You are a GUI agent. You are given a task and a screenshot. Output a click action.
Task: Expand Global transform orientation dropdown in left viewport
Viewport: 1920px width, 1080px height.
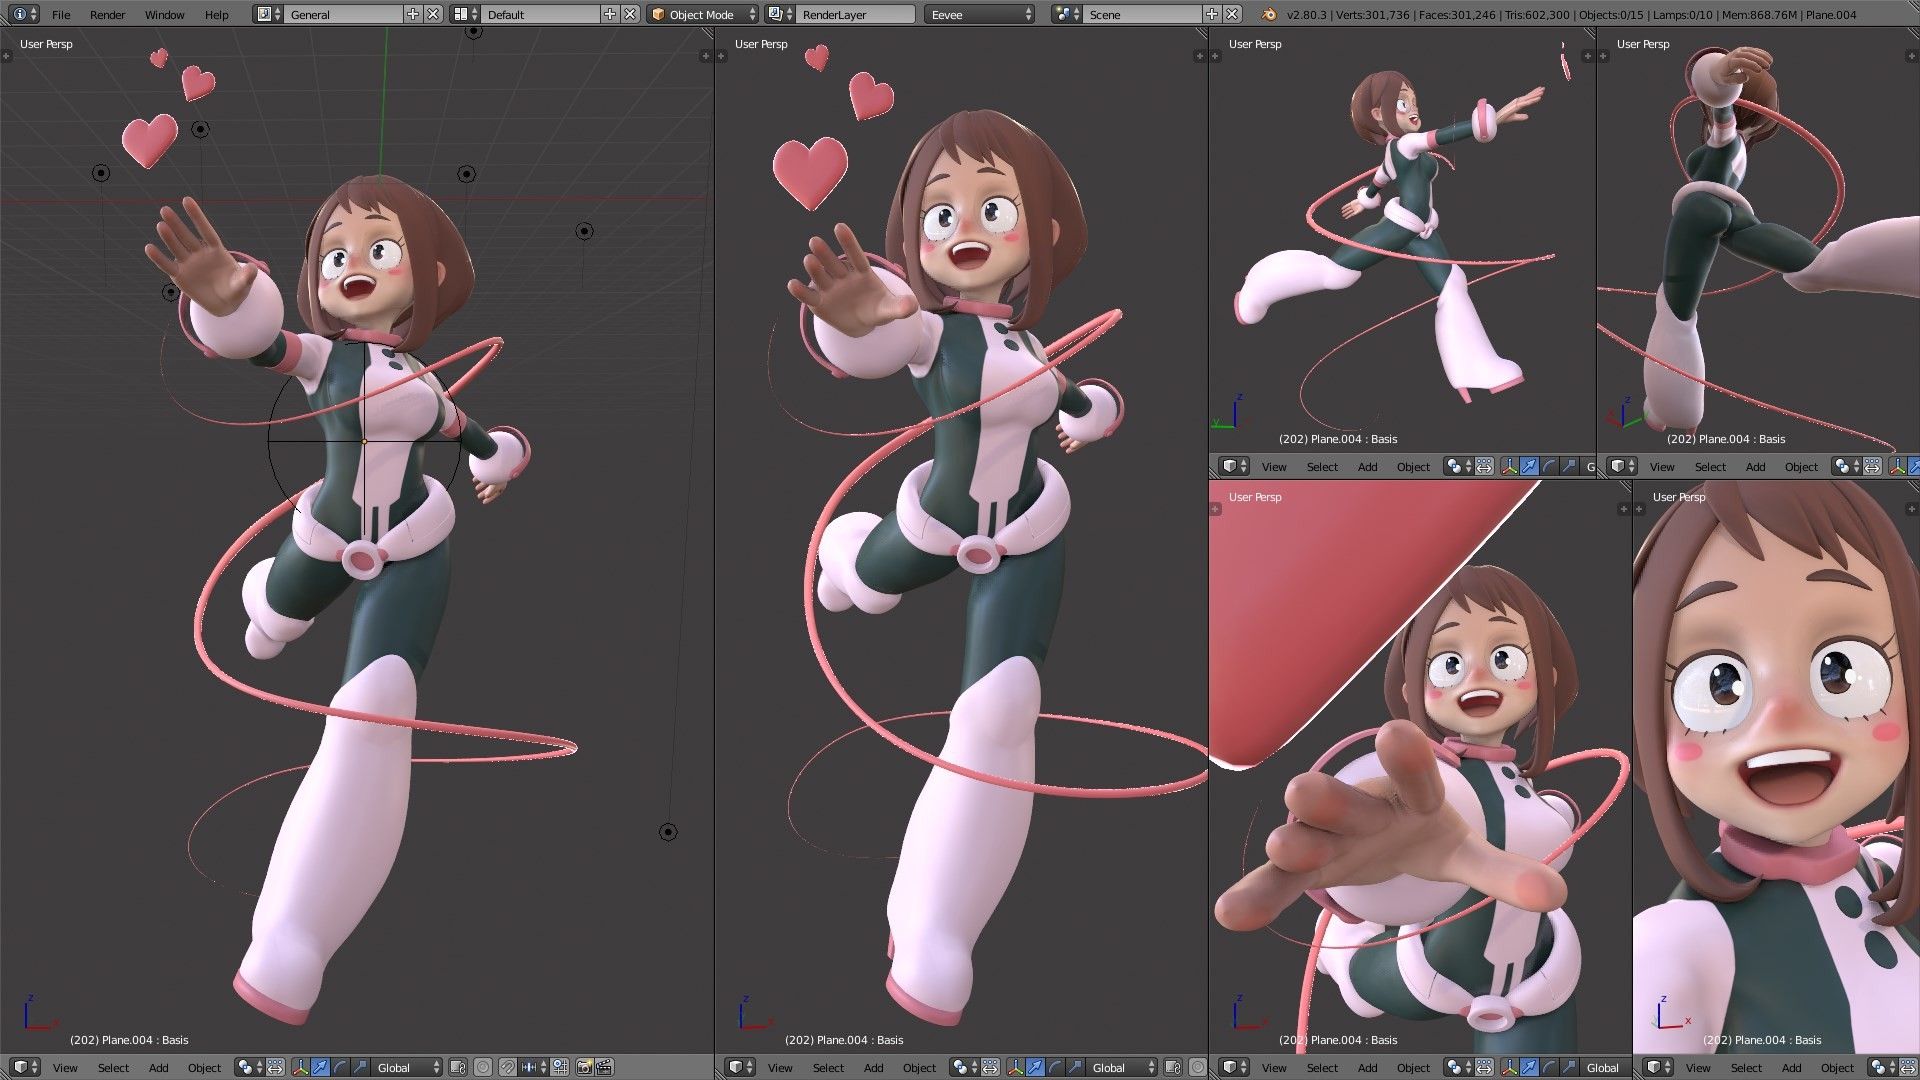407,1067
